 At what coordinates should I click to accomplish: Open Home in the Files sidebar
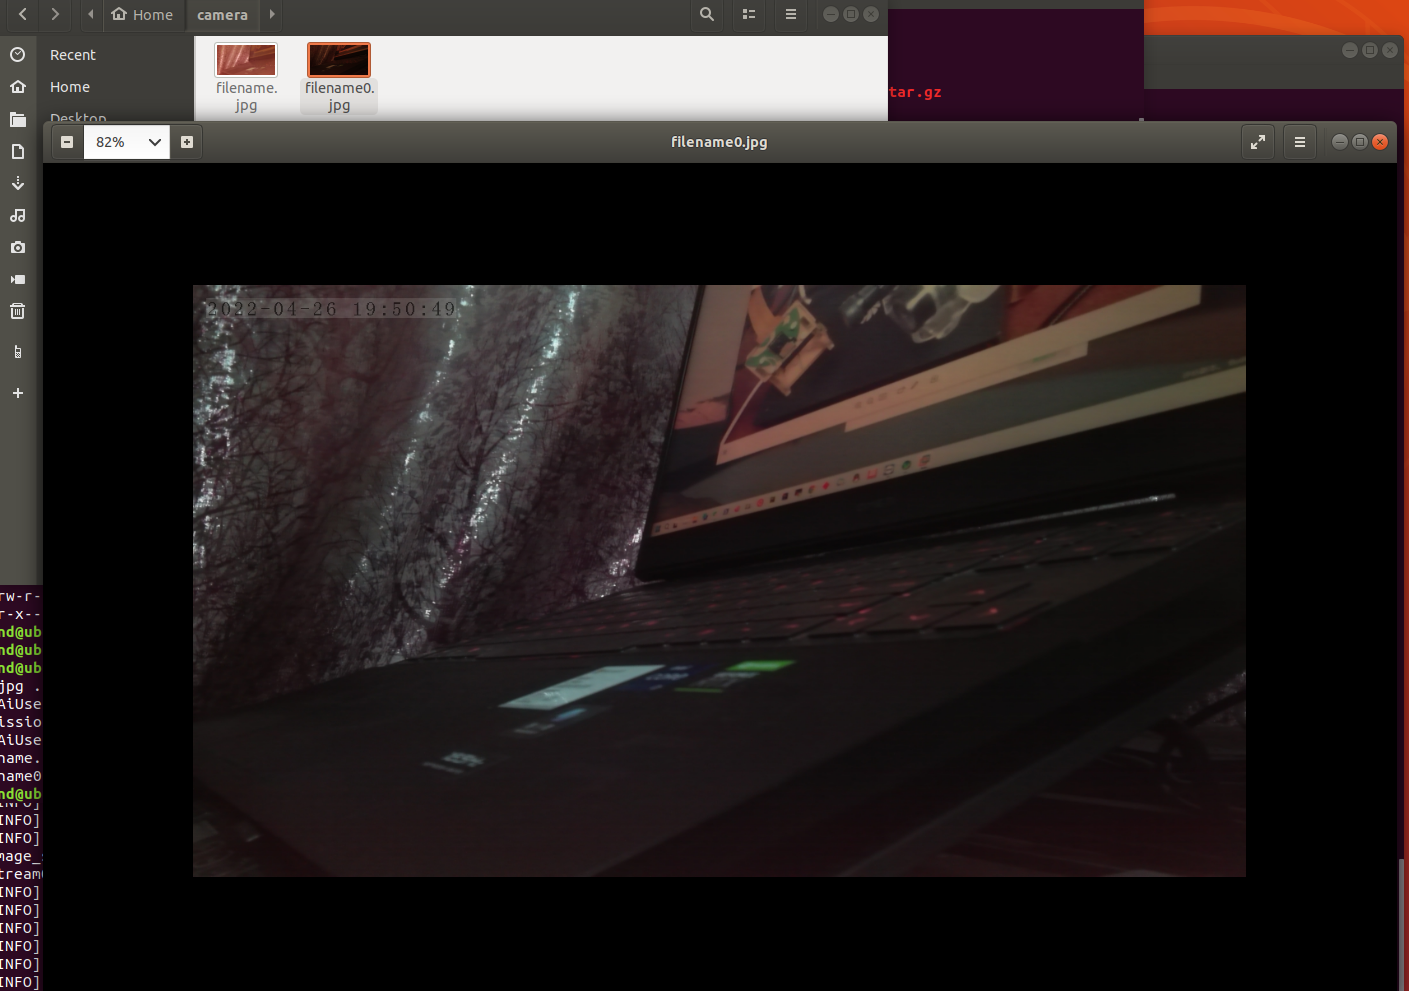(x=70, y=87)
